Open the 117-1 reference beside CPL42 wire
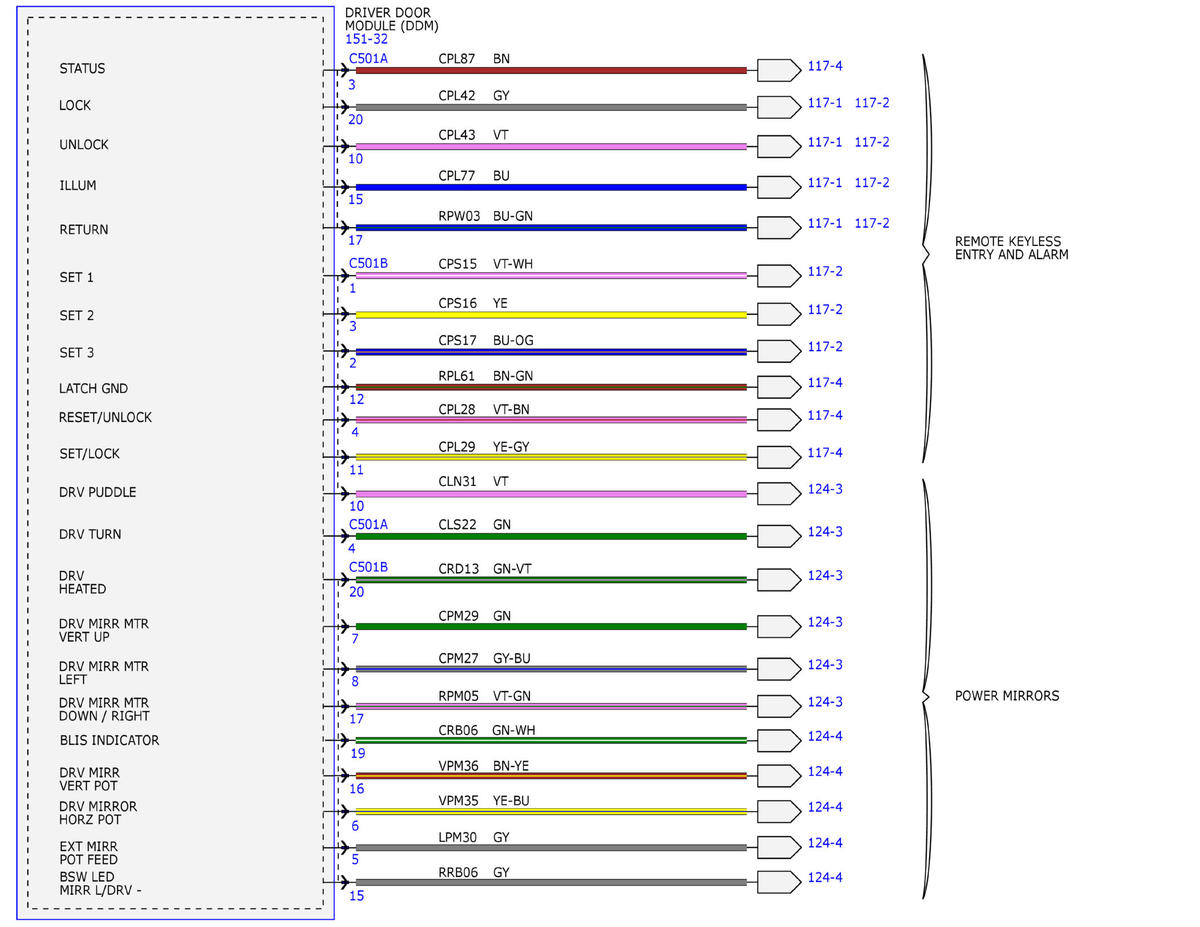The height and width of the screenshot is (927, 1200). point(825,103)
